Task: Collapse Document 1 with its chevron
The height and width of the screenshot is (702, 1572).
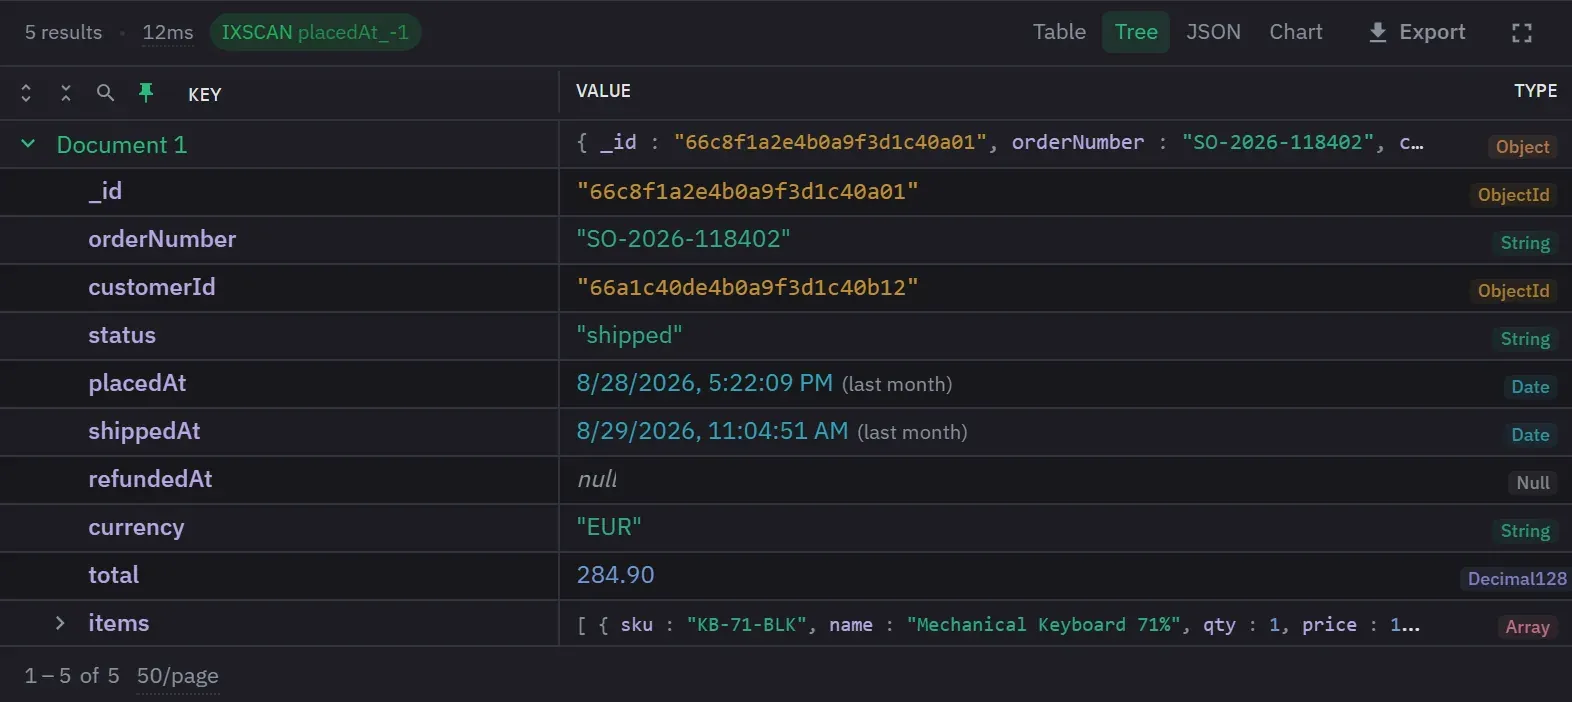Action: (28, 144)
